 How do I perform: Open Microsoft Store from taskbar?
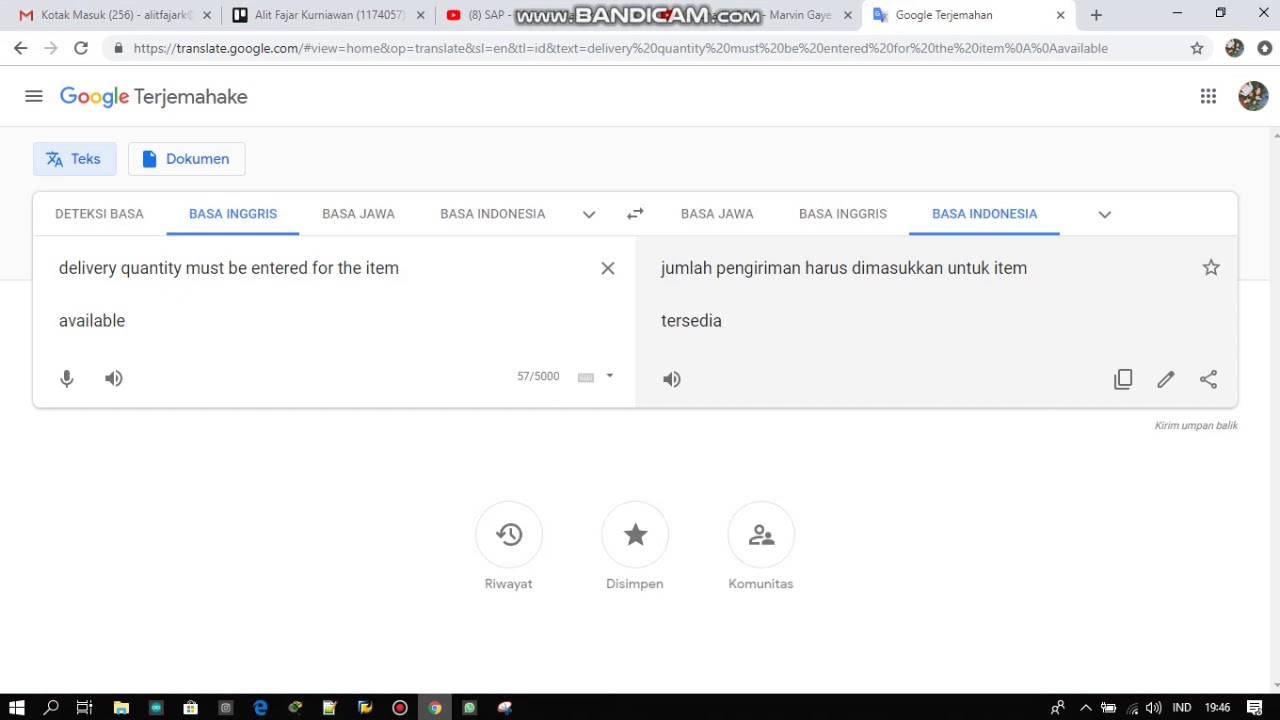(x=190, y=708)
